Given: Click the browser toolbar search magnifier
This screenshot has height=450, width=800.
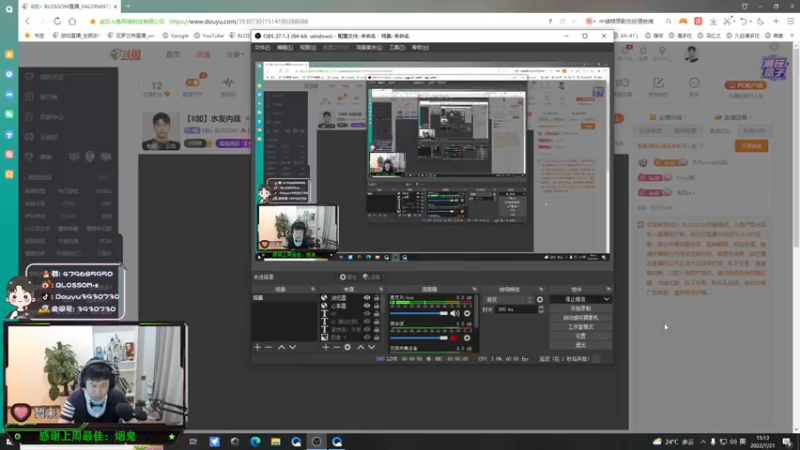Looking at the screenshot, I should point(668,21).
